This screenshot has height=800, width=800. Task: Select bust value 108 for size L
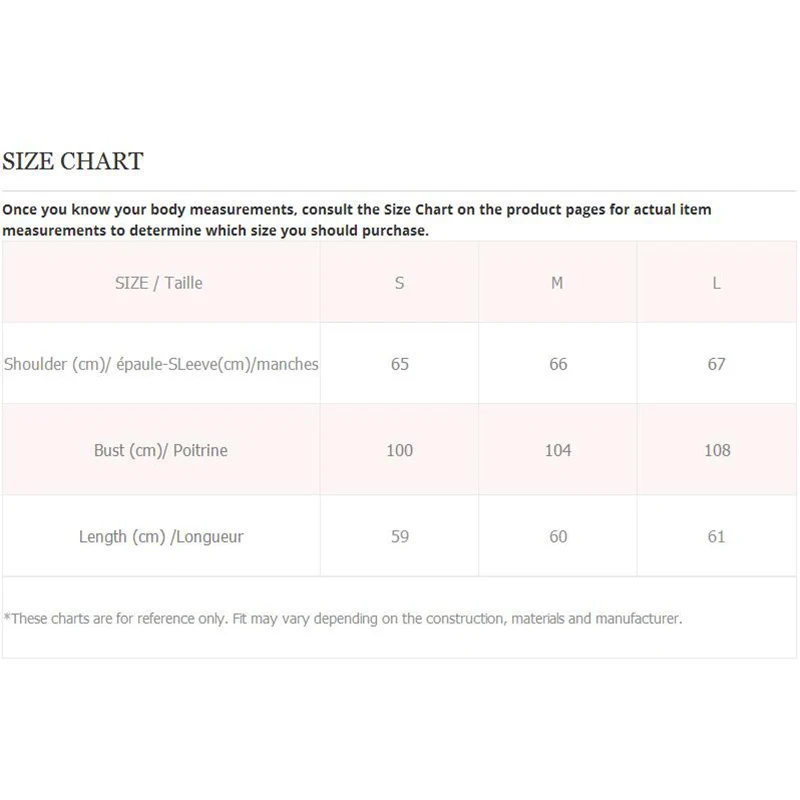tap(717, 450)
